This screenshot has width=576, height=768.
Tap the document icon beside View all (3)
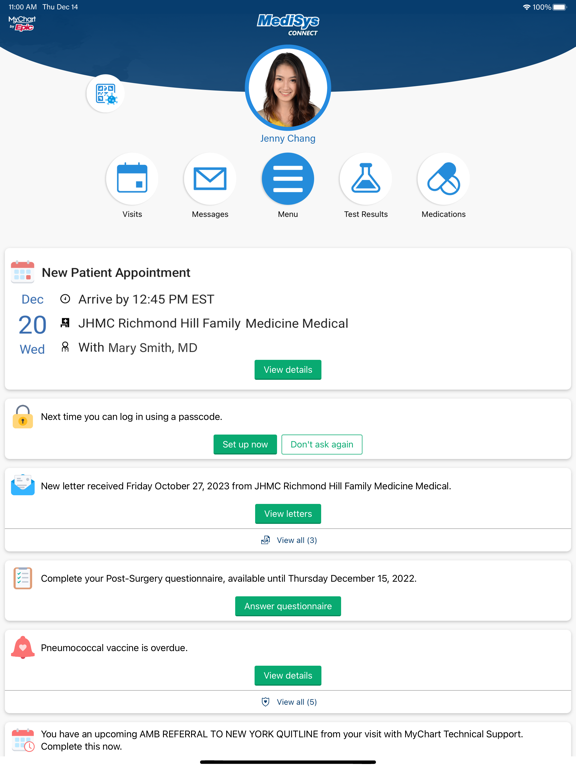coord(265,540)
